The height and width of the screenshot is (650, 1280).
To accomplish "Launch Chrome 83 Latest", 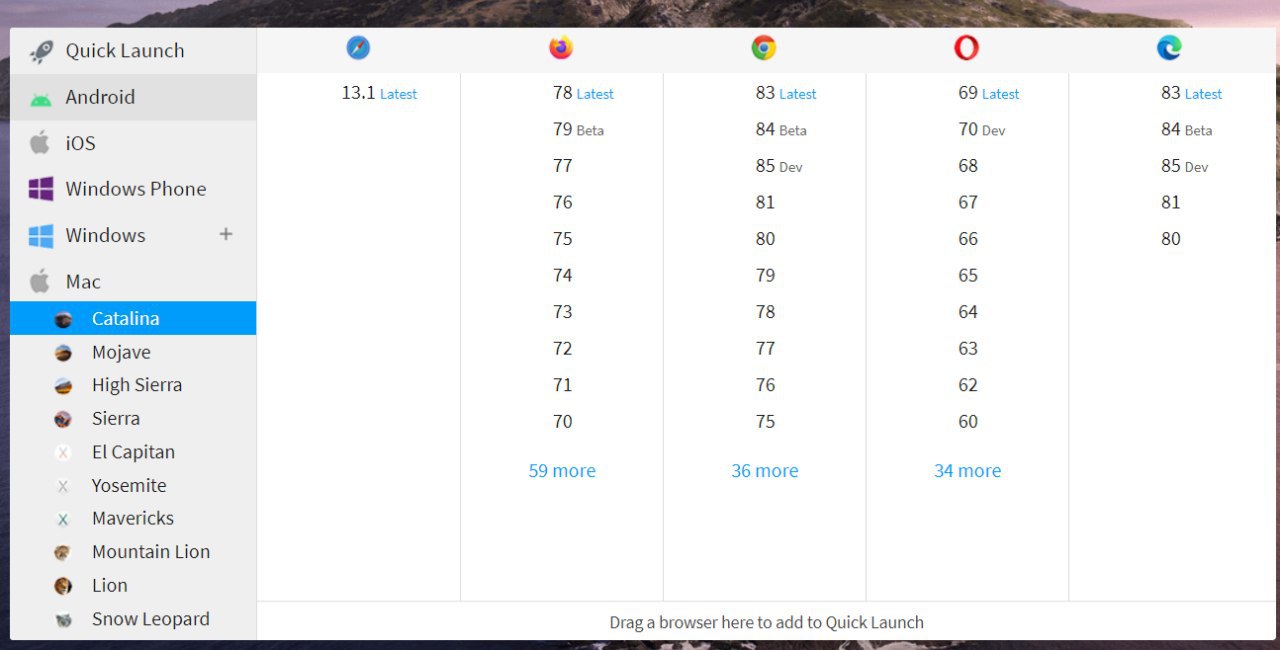I will click(786, 93).
